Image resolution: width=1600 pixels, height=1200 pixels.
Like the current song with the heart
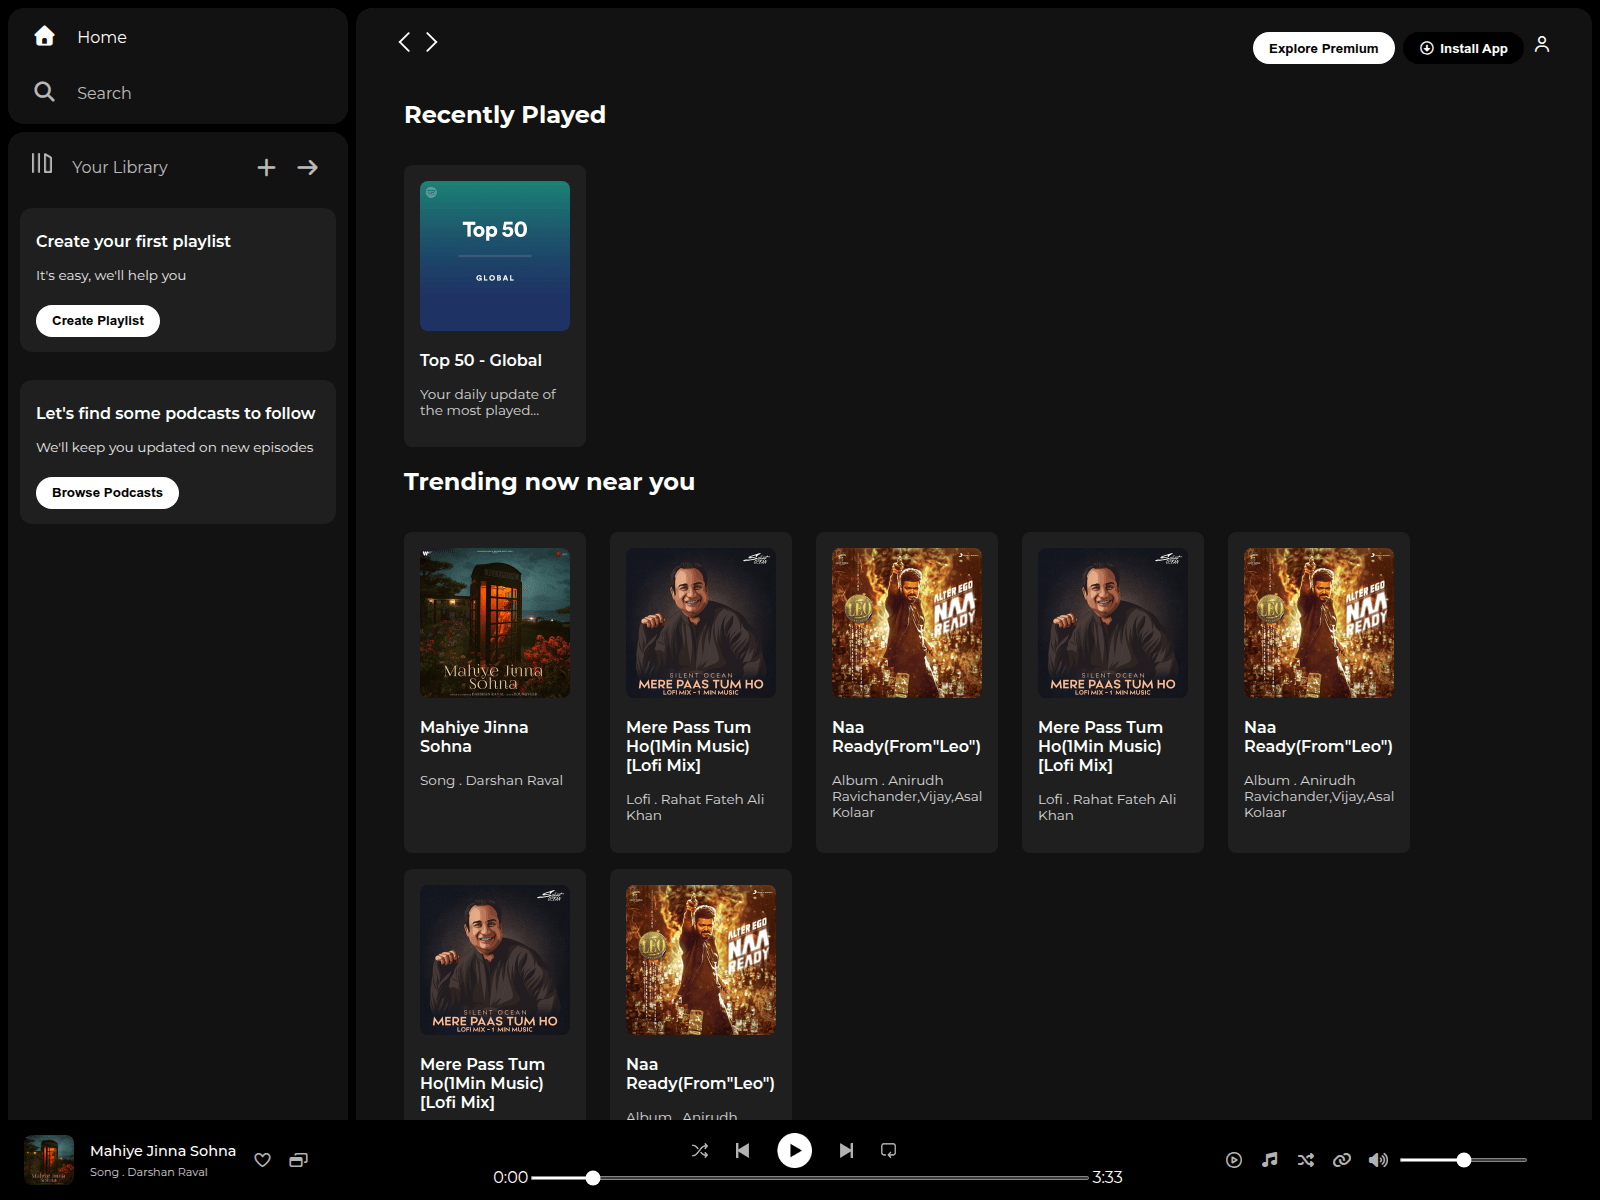click(262, 1160)
